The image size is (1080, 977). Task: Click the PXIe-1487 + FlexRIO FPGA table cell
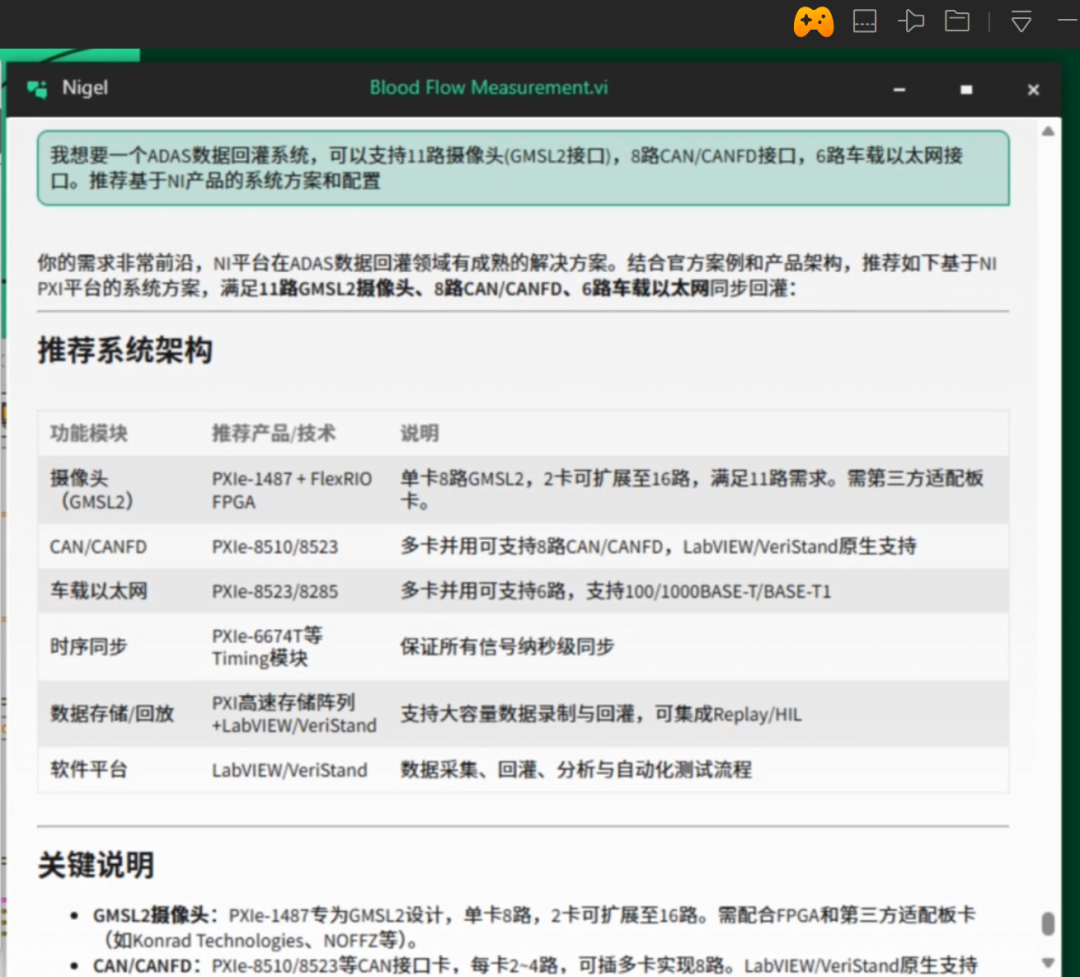(x=291, y=490)
